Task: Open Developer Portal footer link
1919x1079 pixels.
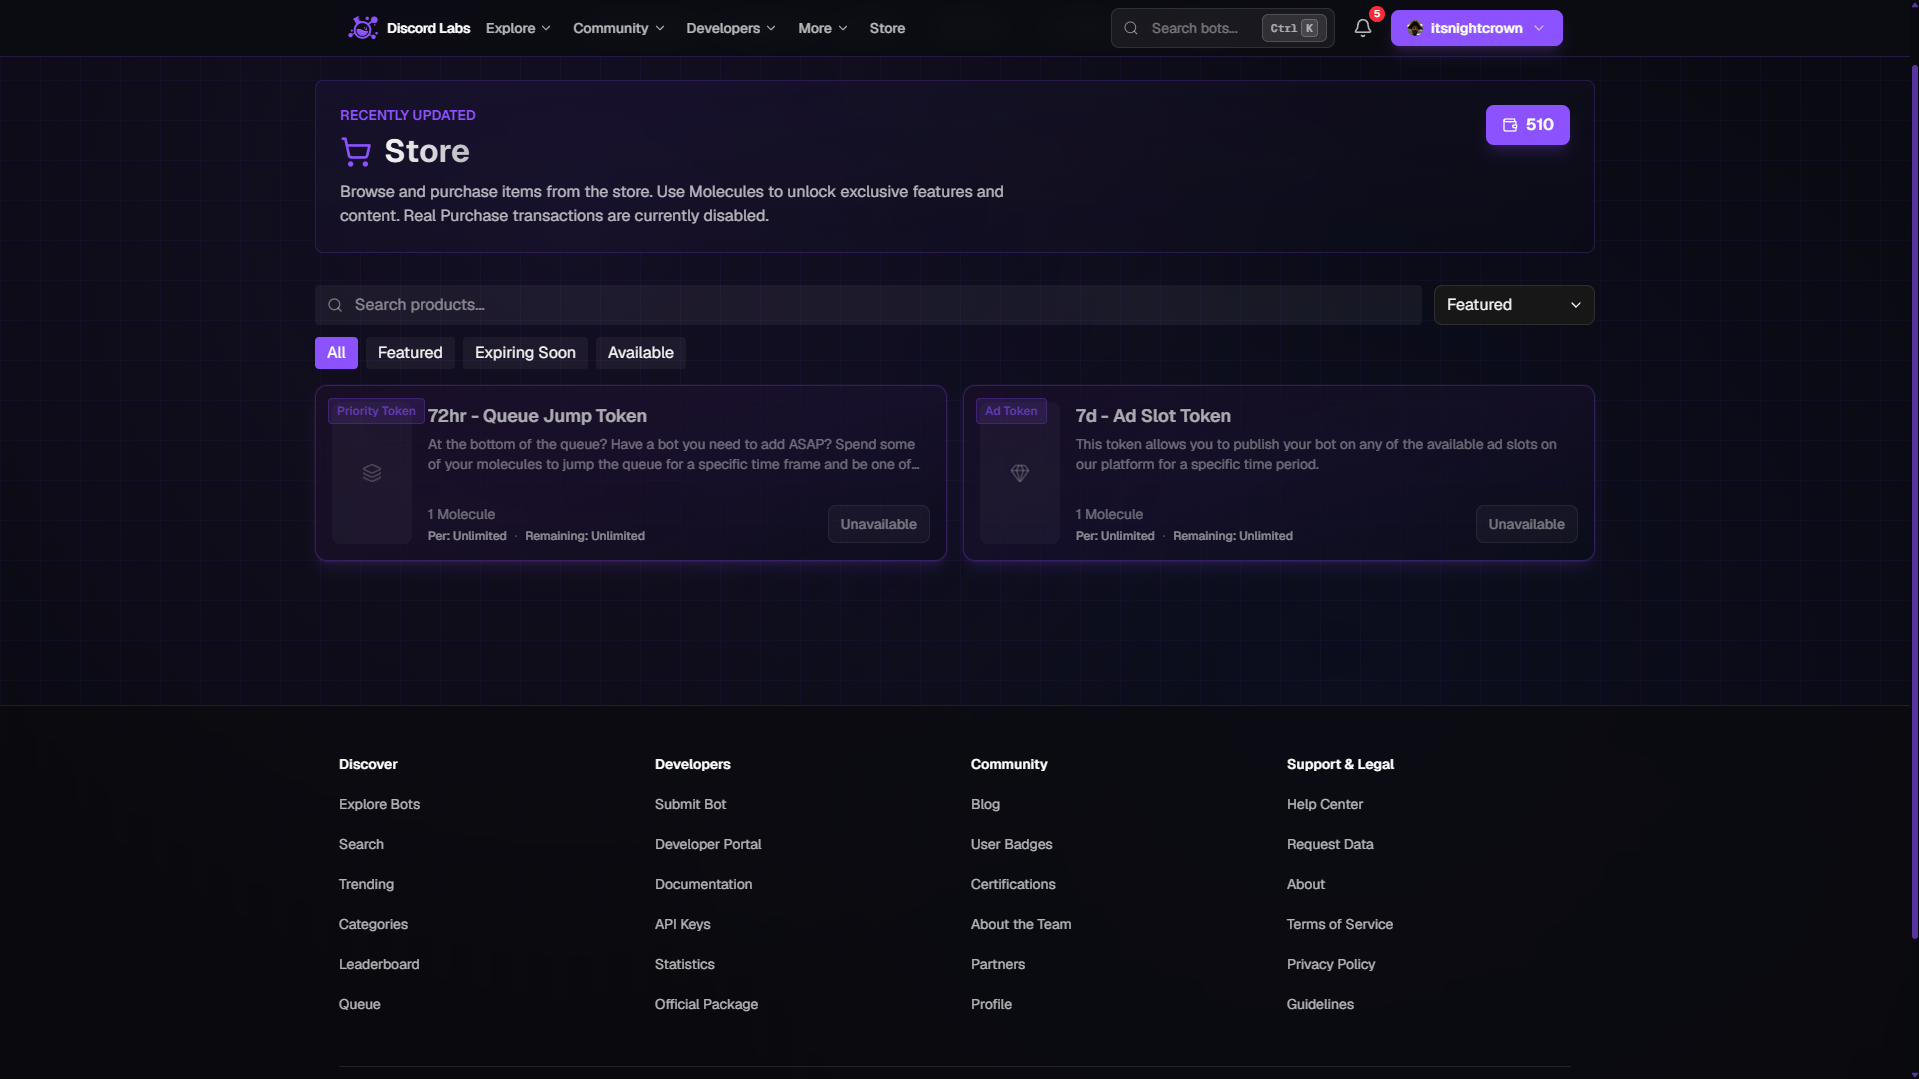Action: pos(708,844)
